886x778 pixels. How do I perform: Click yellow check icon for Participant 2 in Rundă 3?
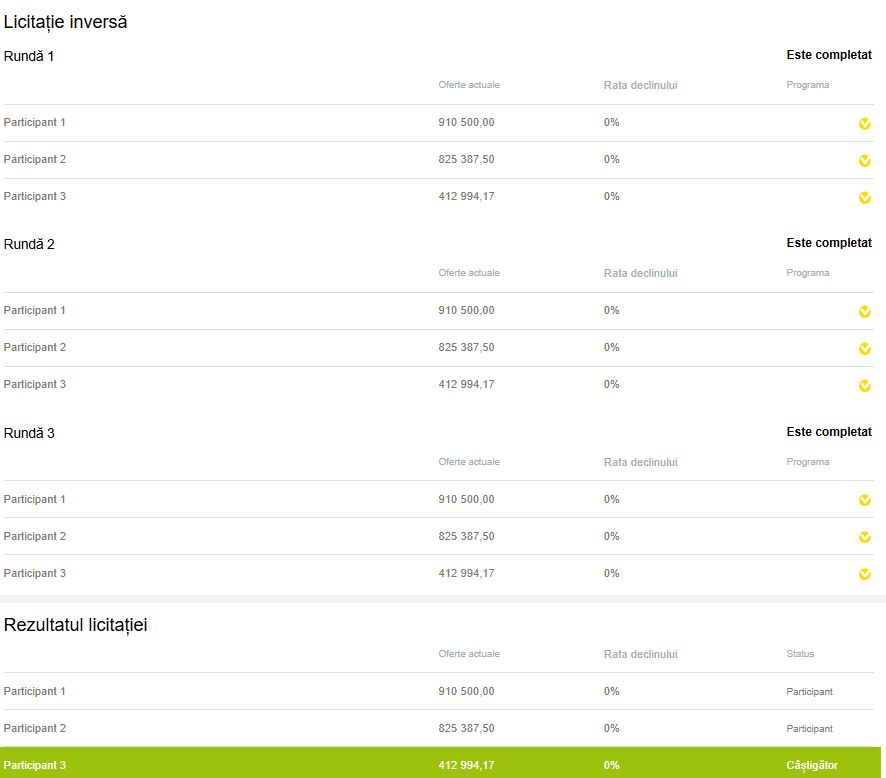coord(864,538)
